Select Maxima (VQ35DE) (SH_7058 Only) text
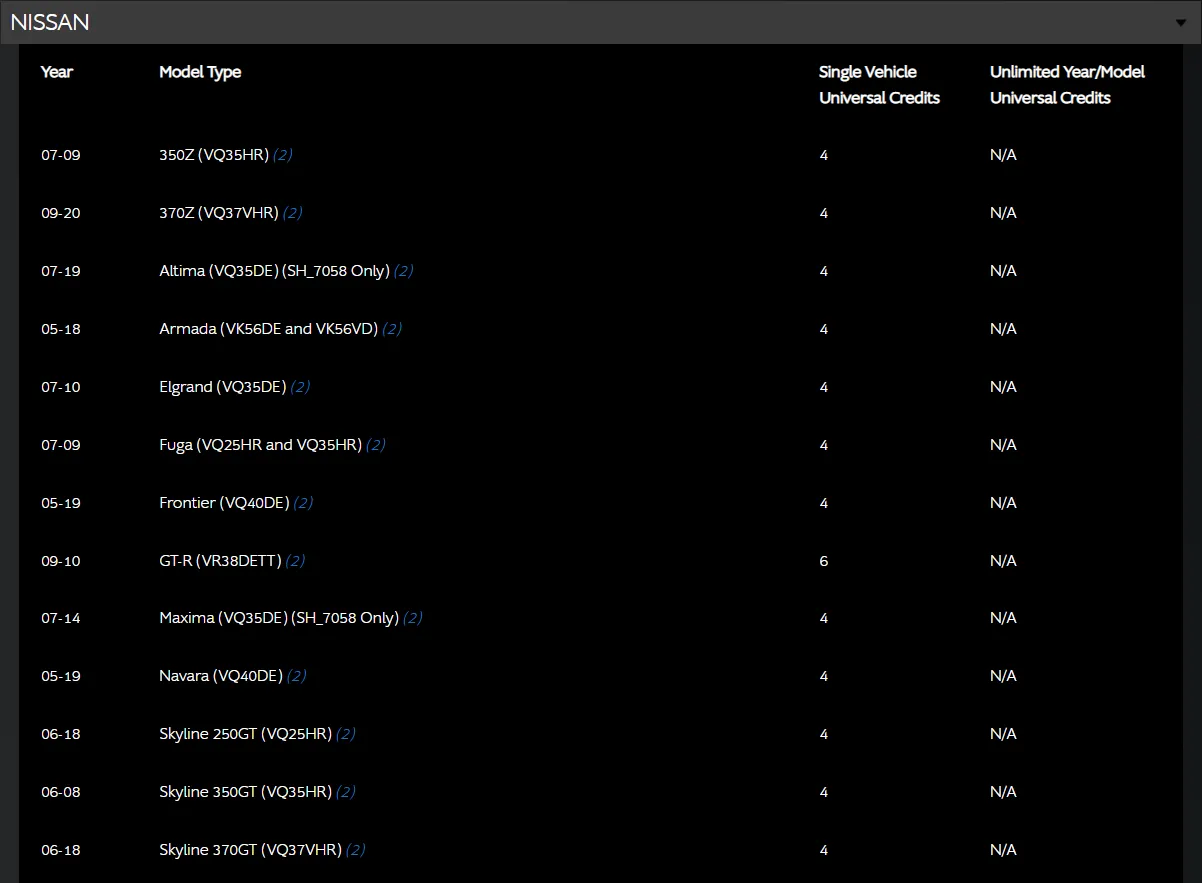This screenshot has width=1202, height=883. (x=279, y=618)
